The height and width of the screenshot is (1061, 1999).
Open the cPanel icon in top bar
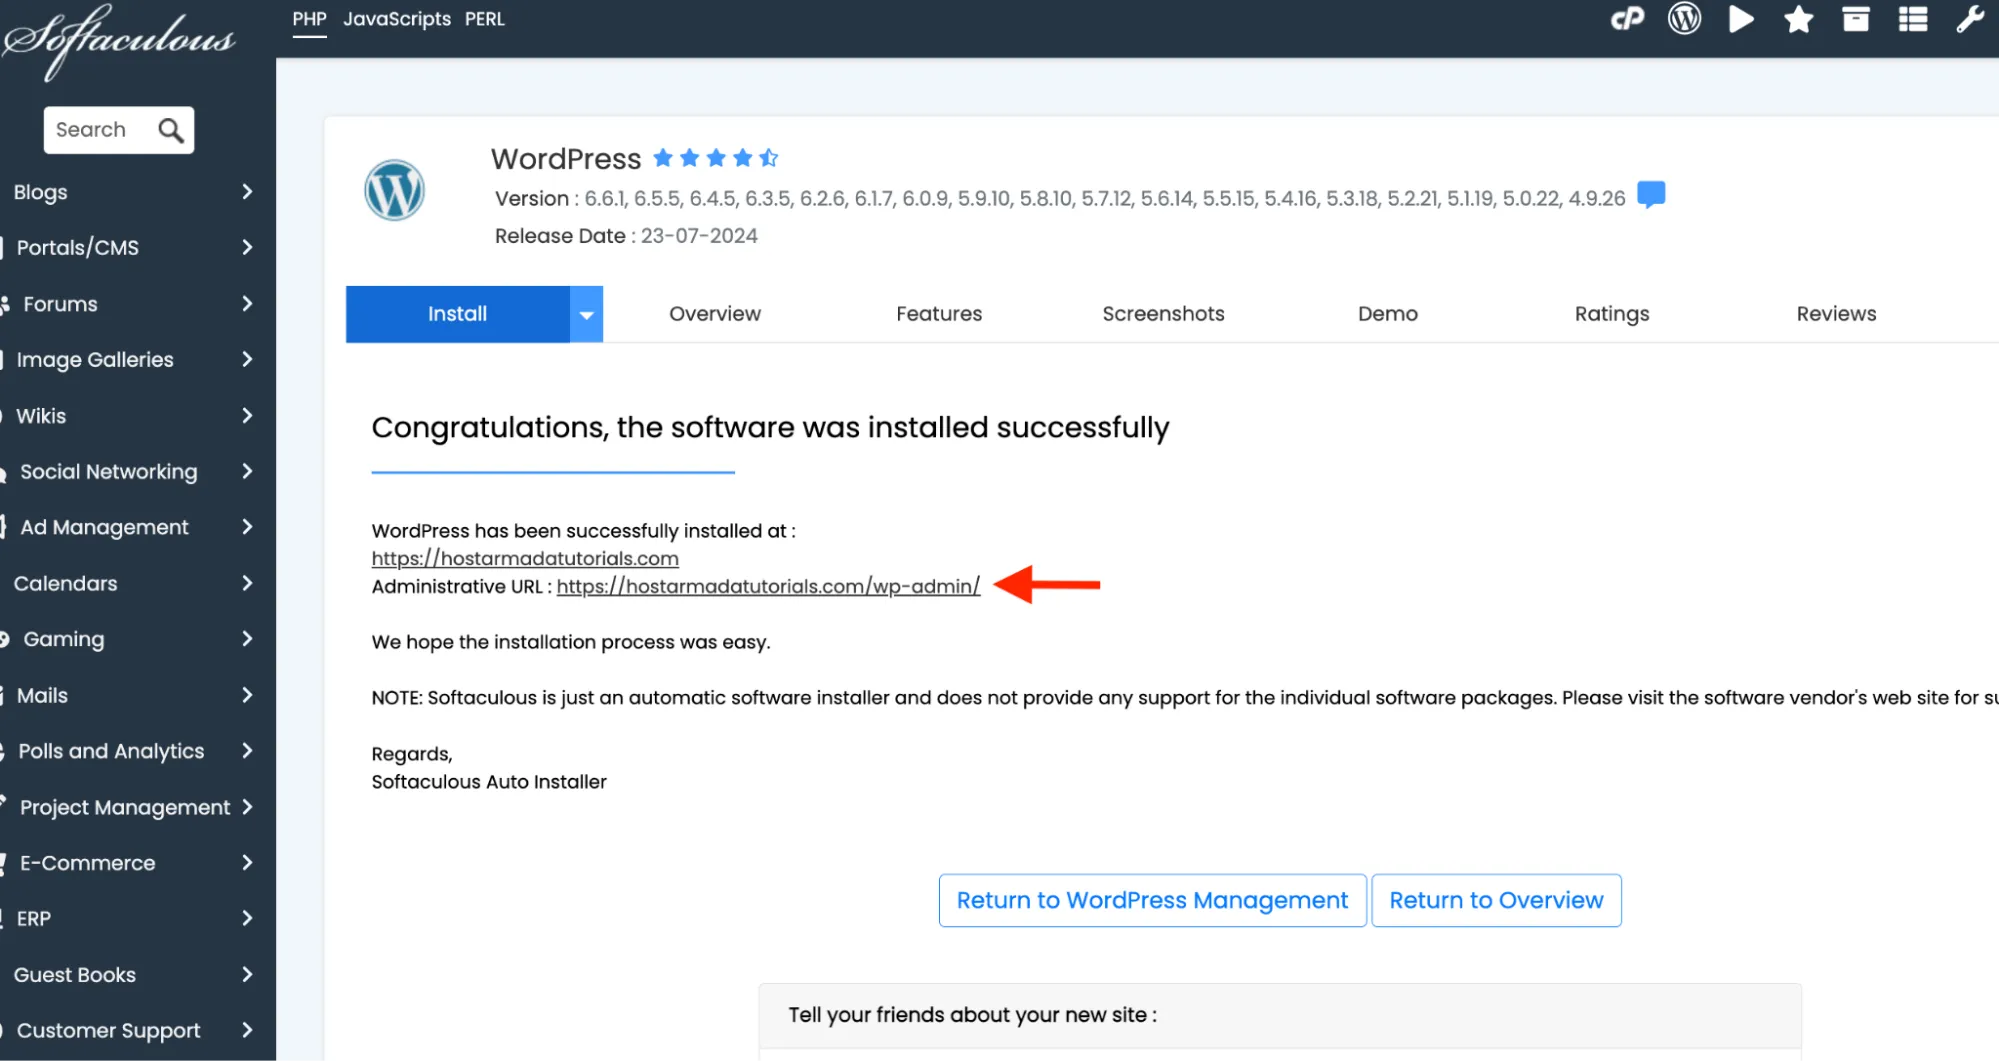tap(1627, 19)
